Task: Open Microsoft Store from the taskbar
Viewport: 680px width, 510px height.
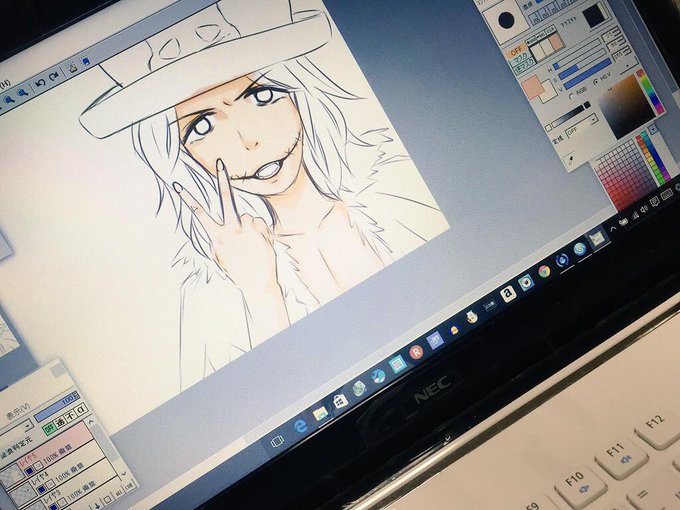Action: [x=340, y=402]
